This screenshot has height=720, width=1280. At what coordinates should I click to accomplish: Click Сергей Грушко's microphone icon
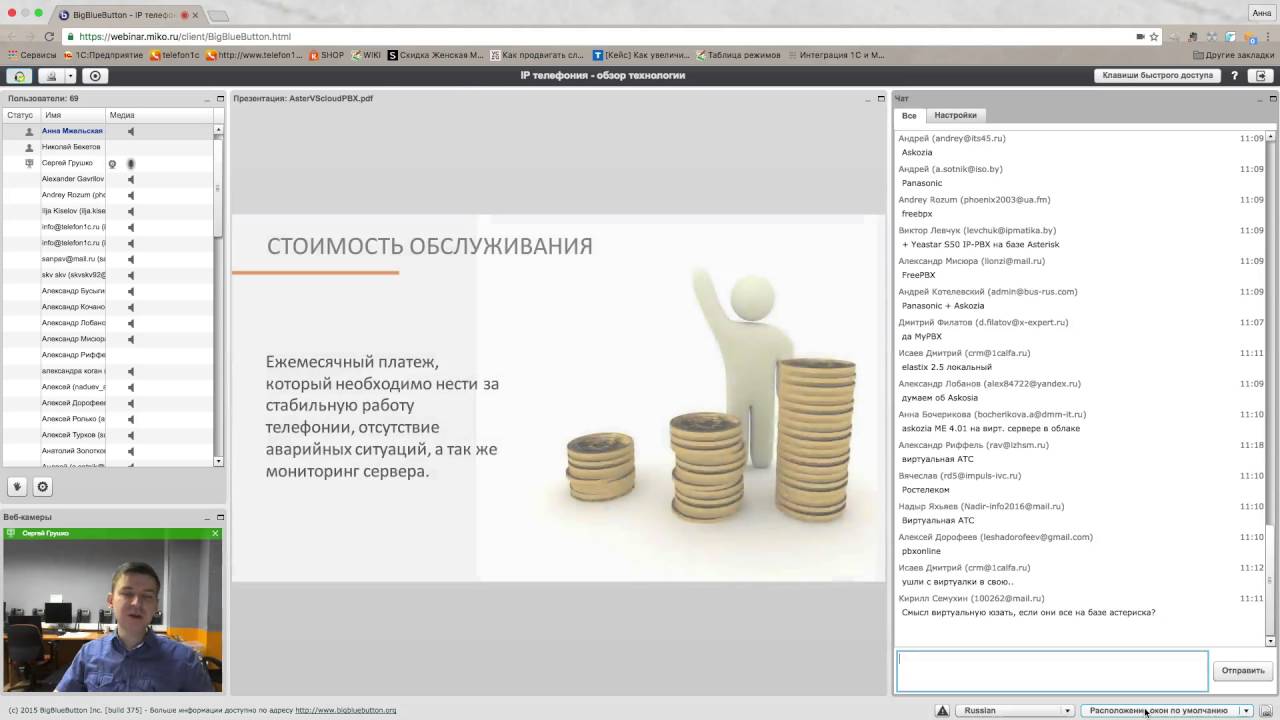(130, 163)
